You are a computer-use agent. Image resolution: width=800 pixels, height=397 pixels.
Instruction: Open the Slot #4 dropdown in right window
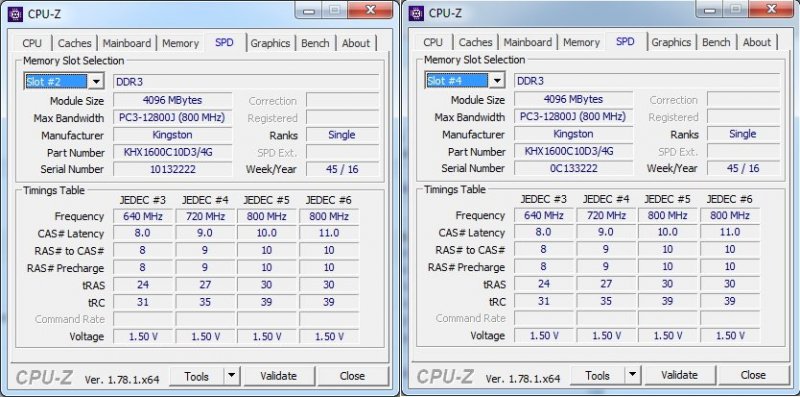pos(497,81)
